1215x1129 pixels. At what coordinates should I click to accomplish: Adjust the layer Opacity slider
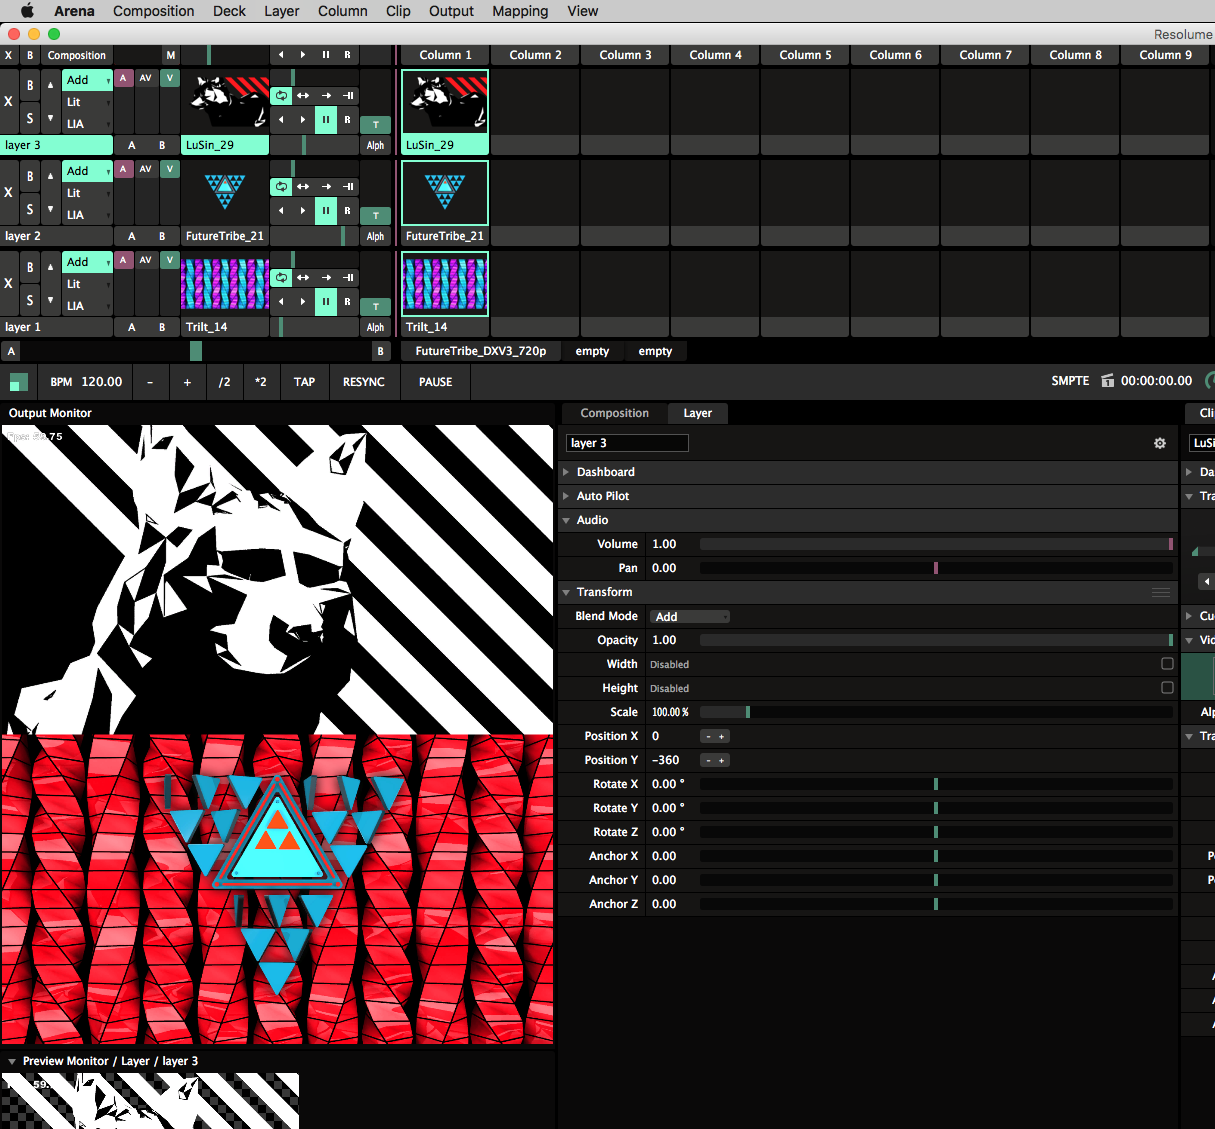[x=935, y=640]
